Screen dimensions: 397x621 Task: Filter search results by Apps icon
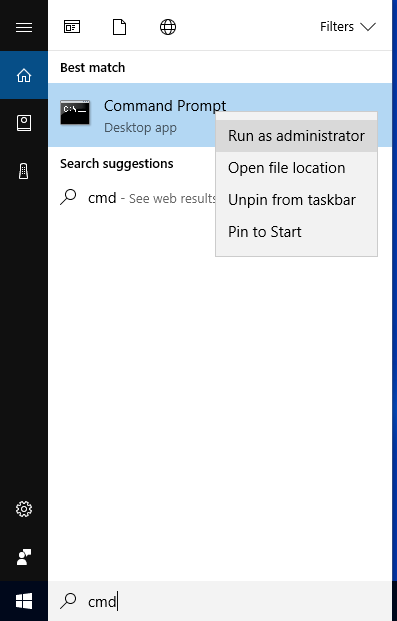point(72,27)
